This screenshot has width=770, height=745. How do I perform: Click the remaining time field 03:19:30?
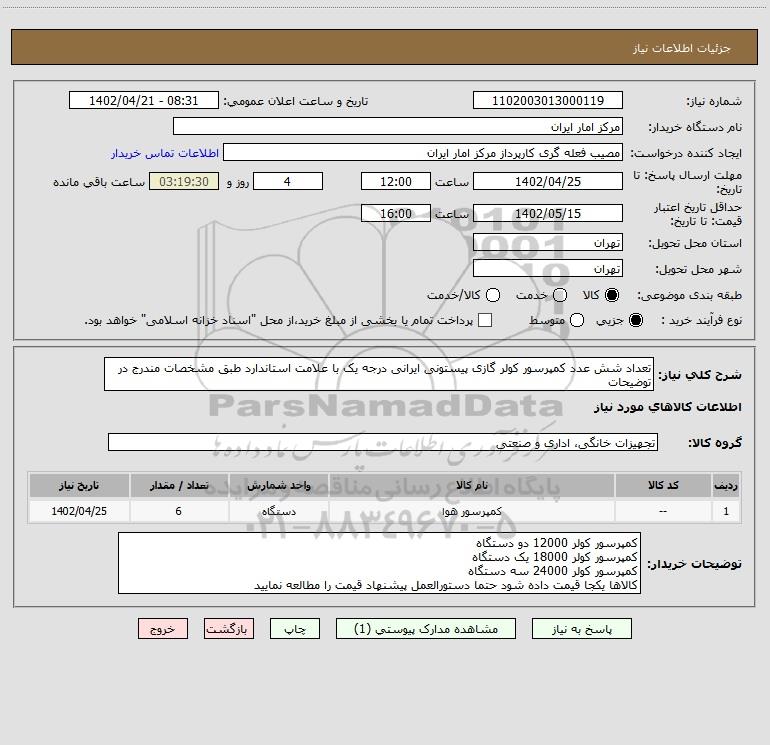coord(184,181)
